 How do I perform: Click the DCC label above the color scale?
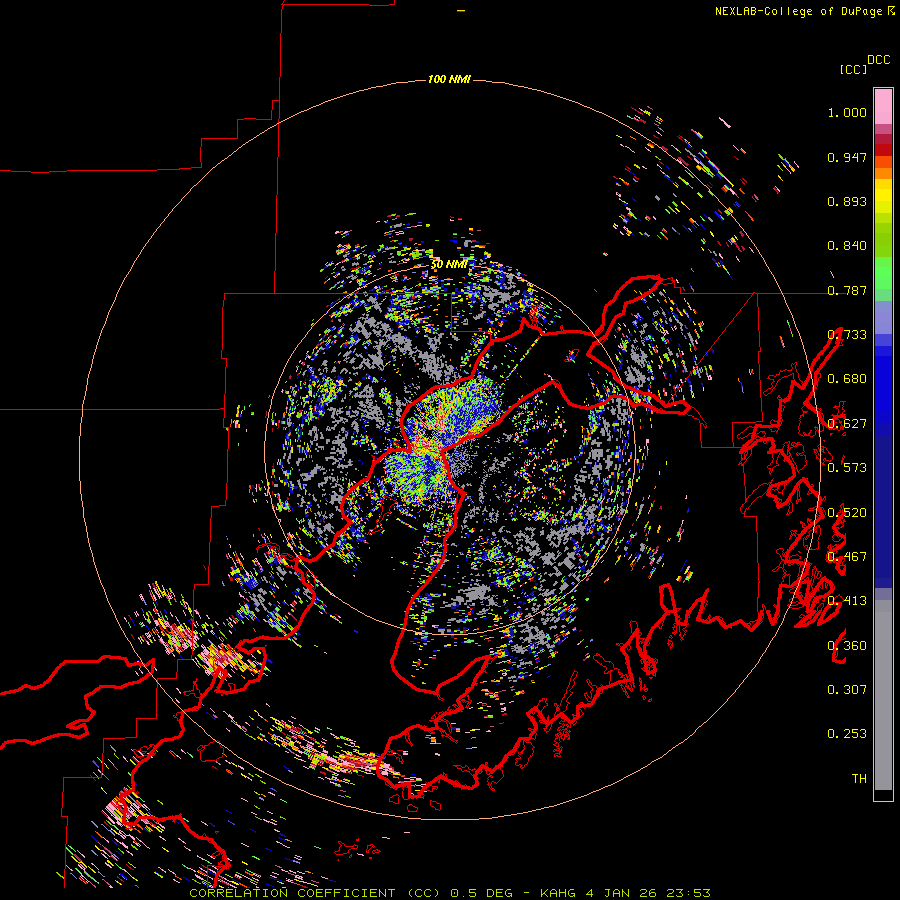click(879, 60)
